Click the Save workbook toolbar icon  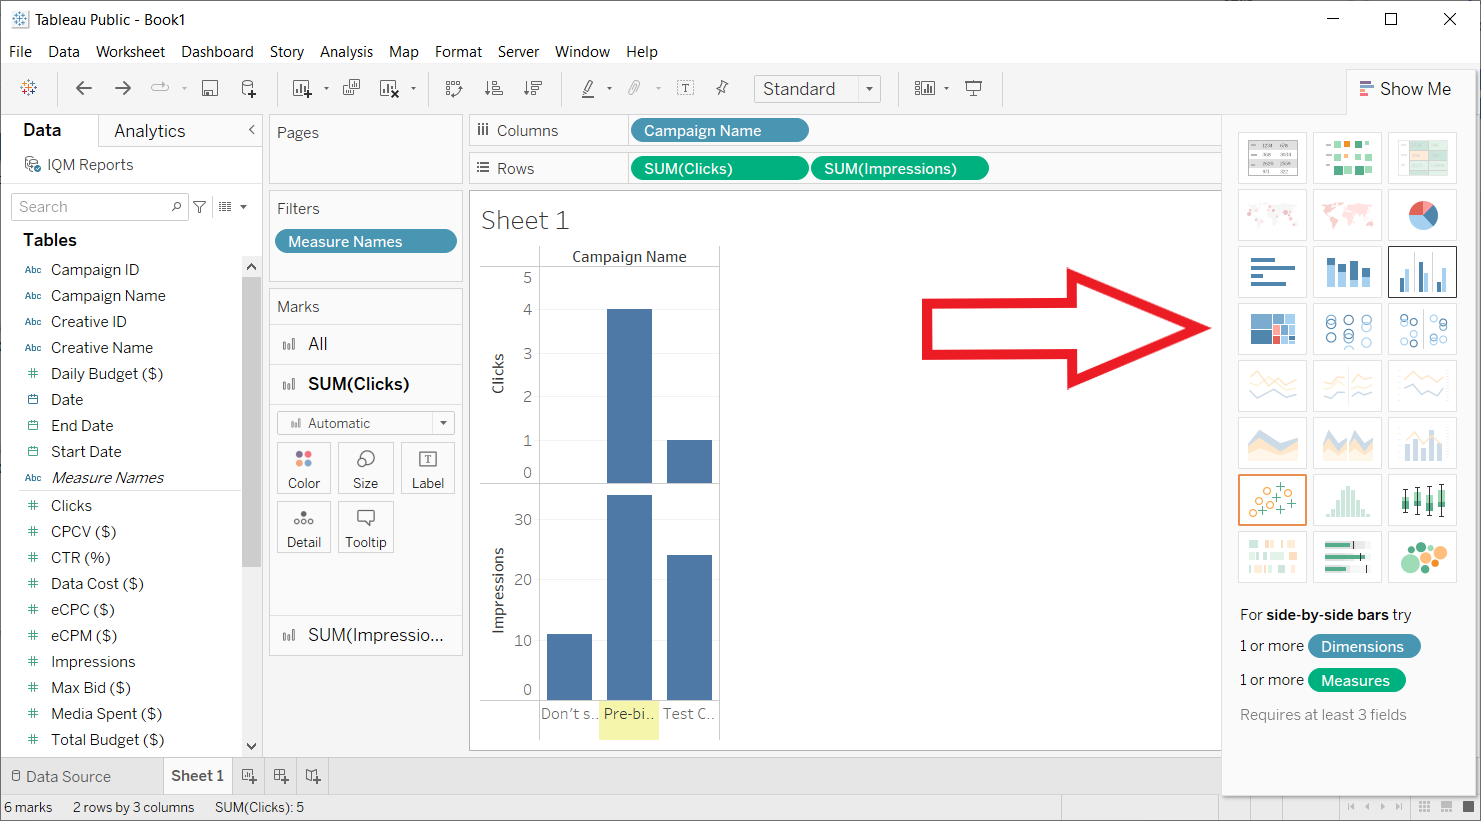pyautogui.click(x=210, y=89)
